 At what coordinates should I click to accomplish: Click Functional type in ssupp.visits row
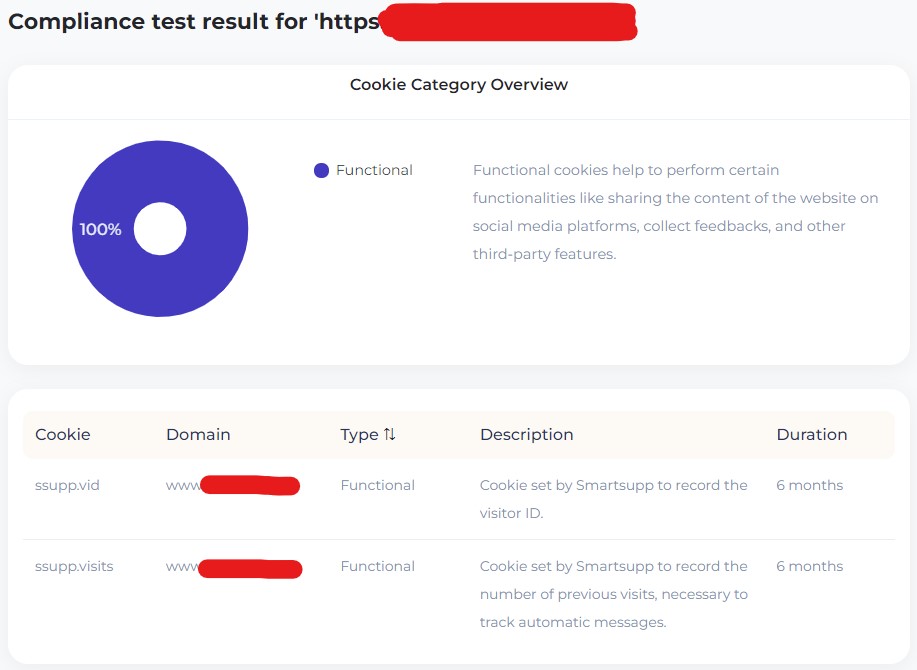(x=377, y=567)
